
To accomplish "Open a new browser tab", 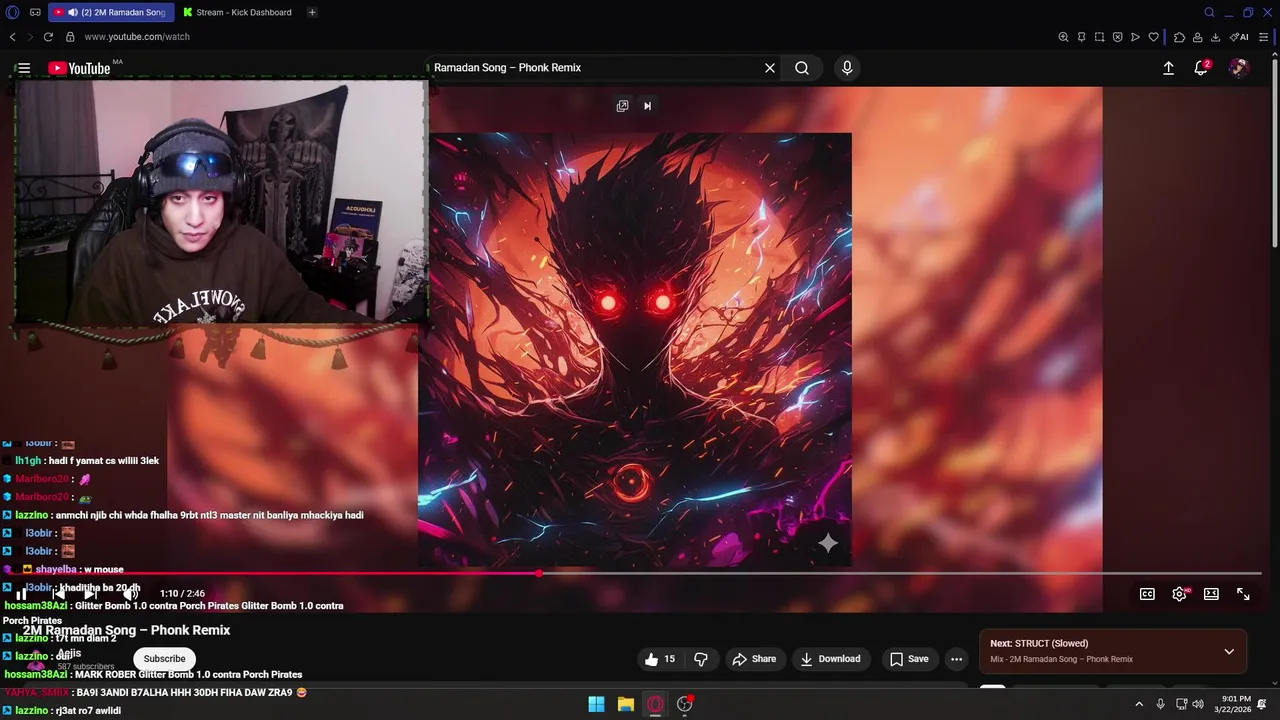I will (x=312, y=12).
